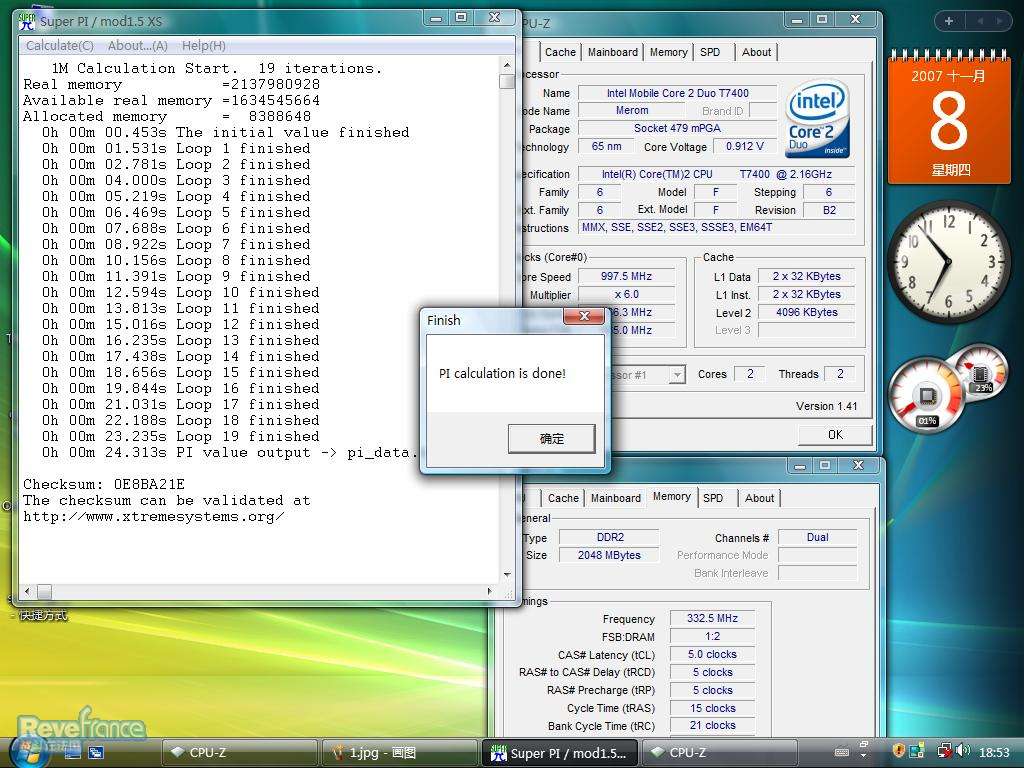
Task: Click OK button in the CPU-Z window
Action: [x=835, y=434]
